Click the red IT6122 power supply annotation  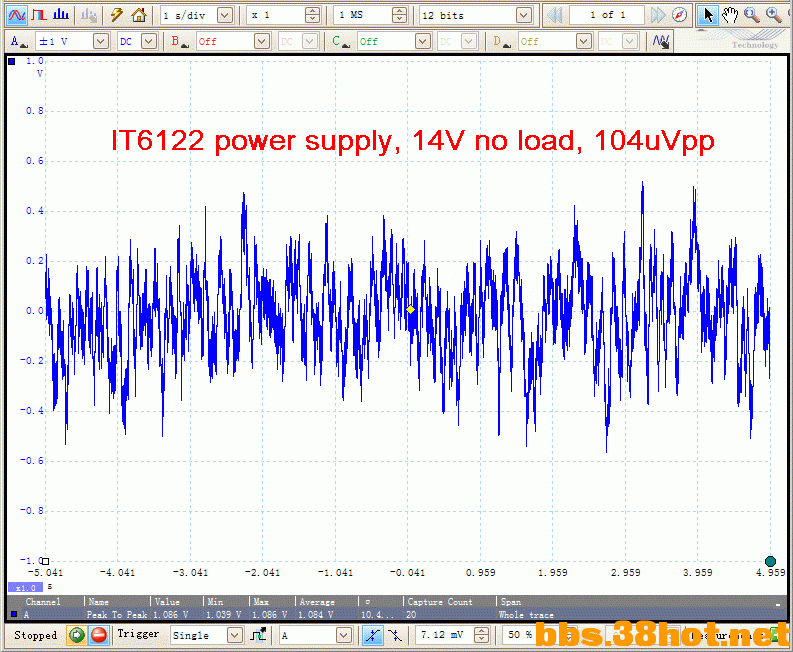point(412,141)
